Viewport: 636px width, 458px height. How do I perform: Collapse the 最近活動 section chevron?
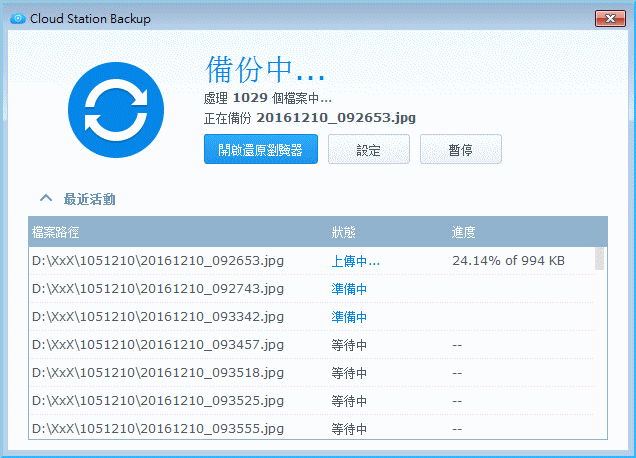pyautogui.click(x=46, y=198)
